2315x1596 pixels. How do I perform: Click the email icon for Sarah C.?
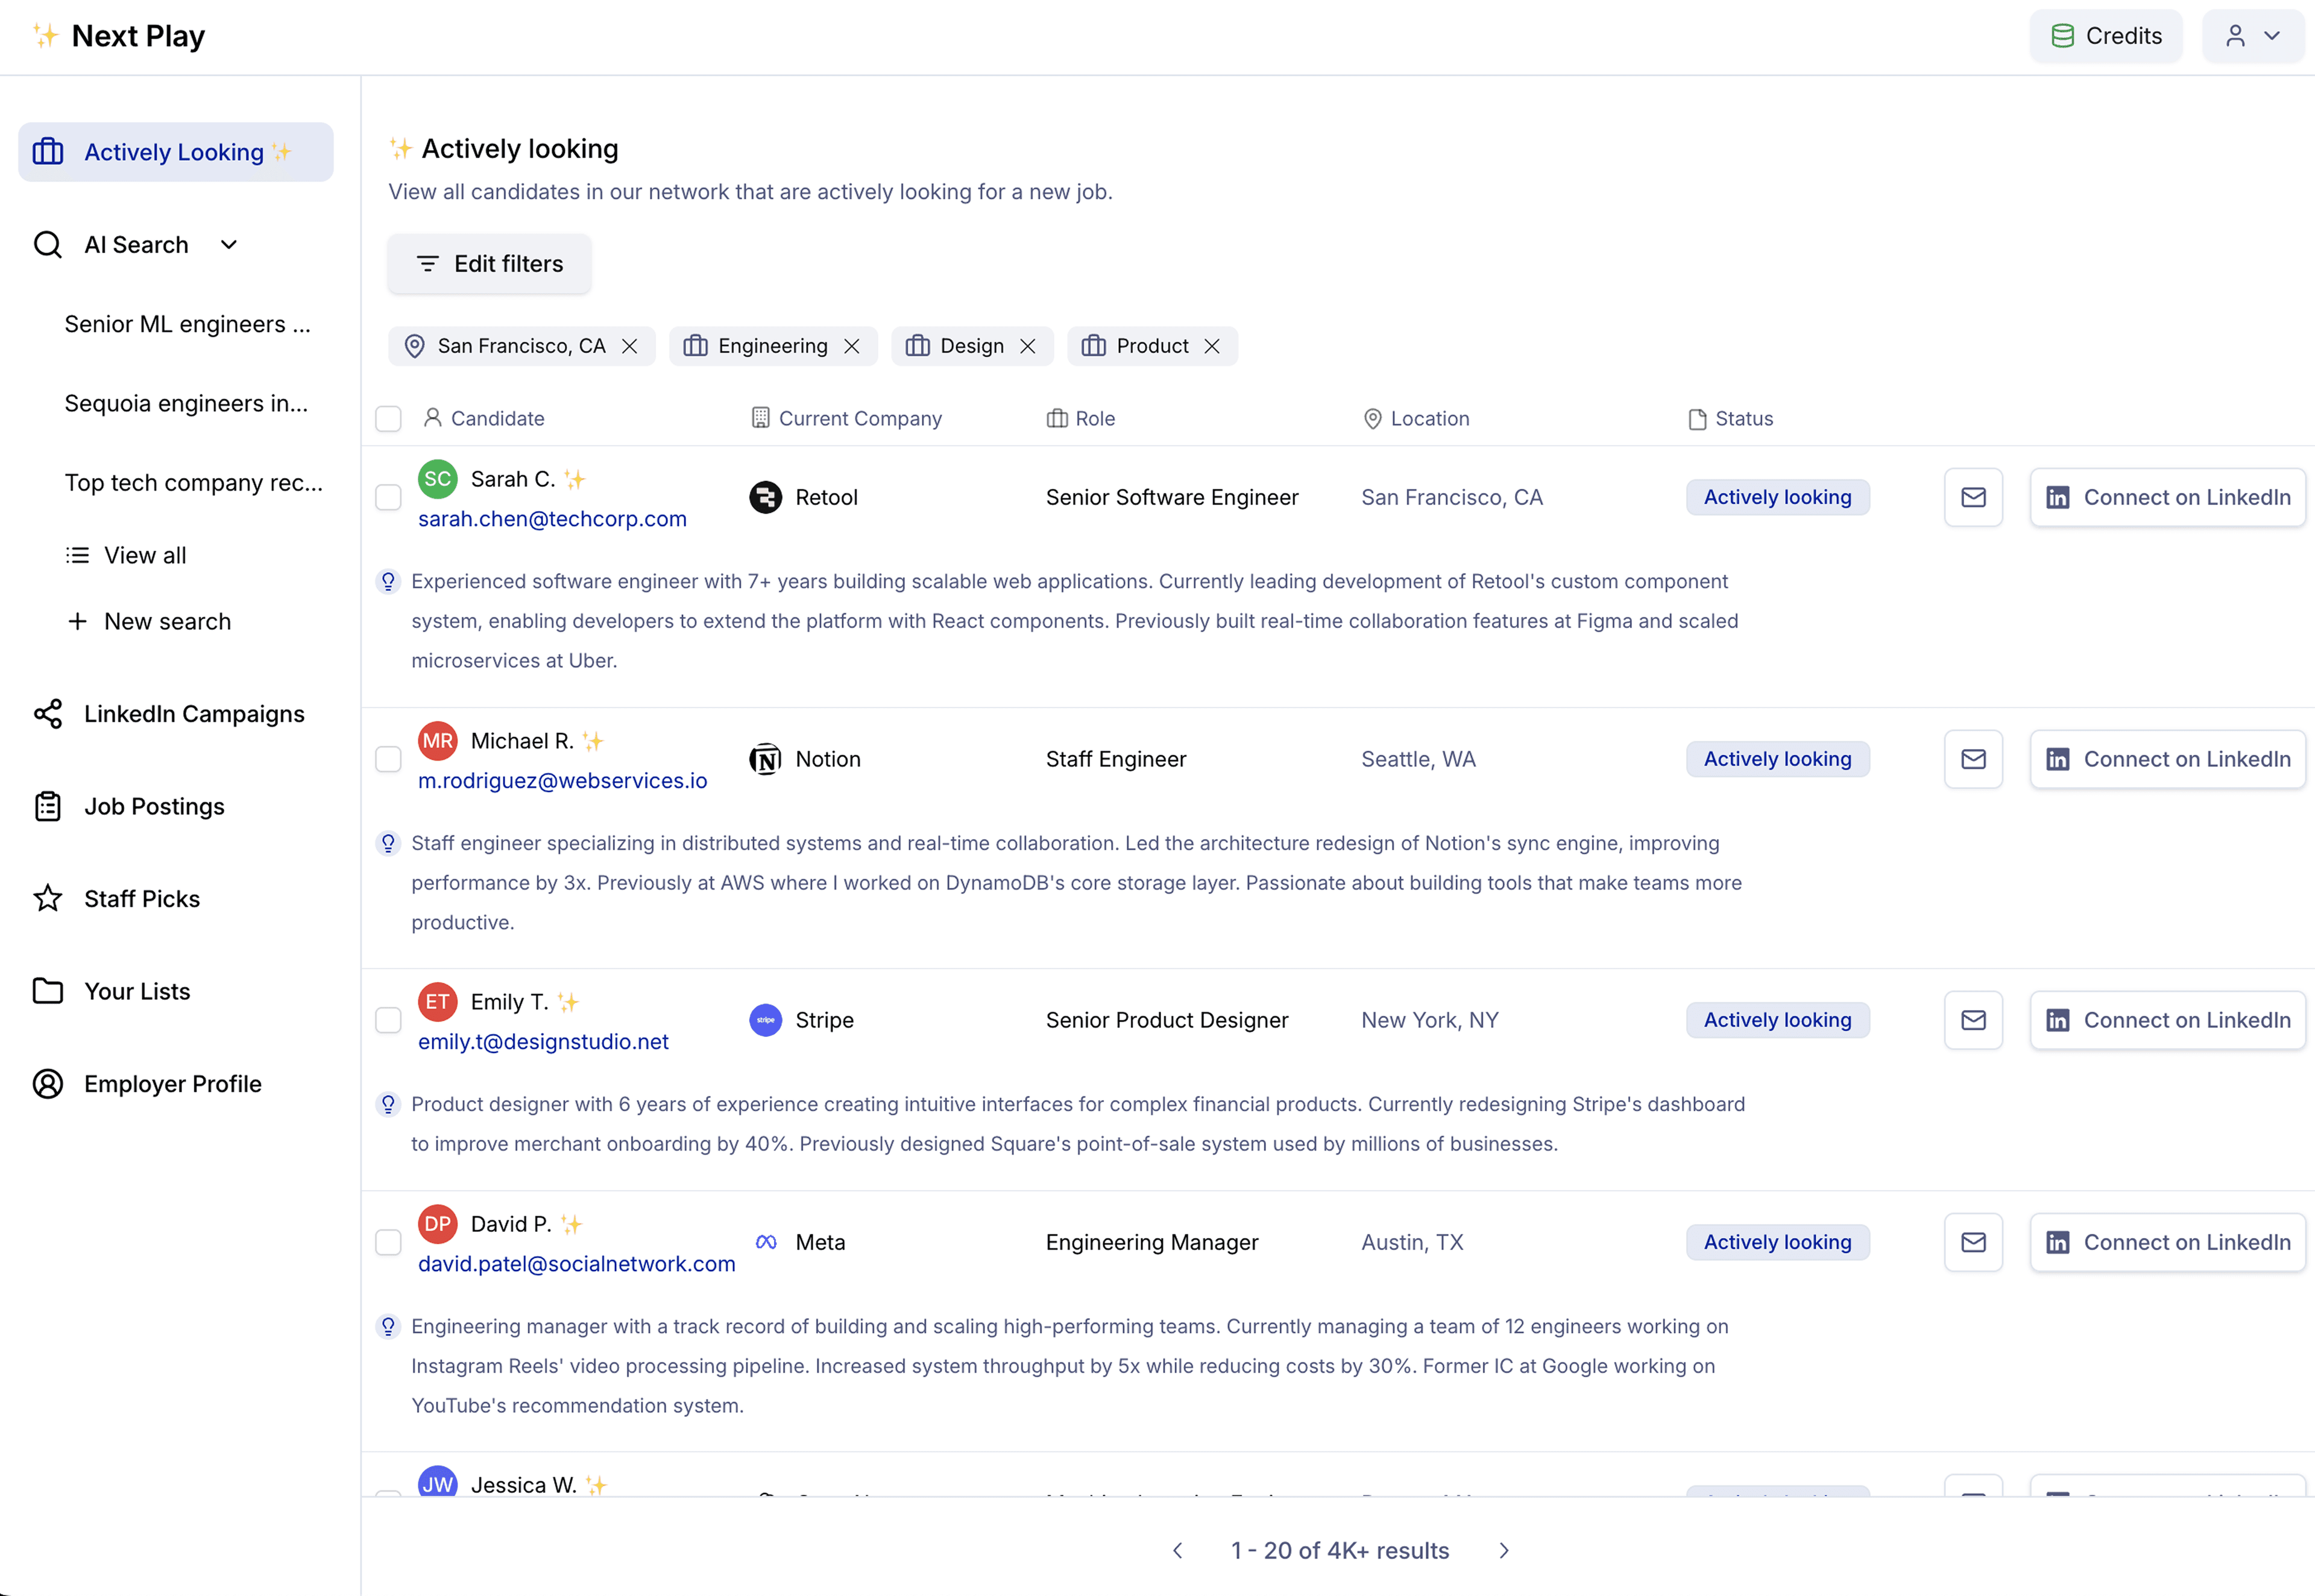[1972, 497]
